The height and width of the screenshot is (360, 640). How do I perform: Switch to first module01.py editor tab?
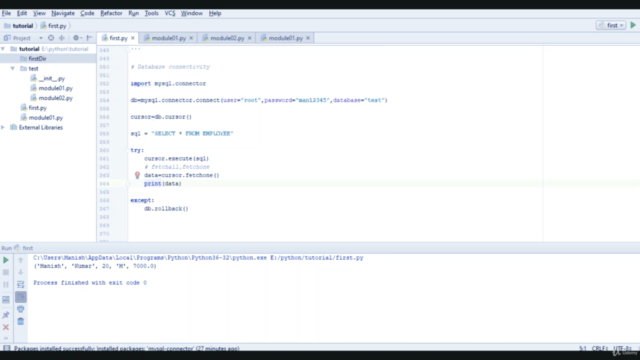pos(169,38)
